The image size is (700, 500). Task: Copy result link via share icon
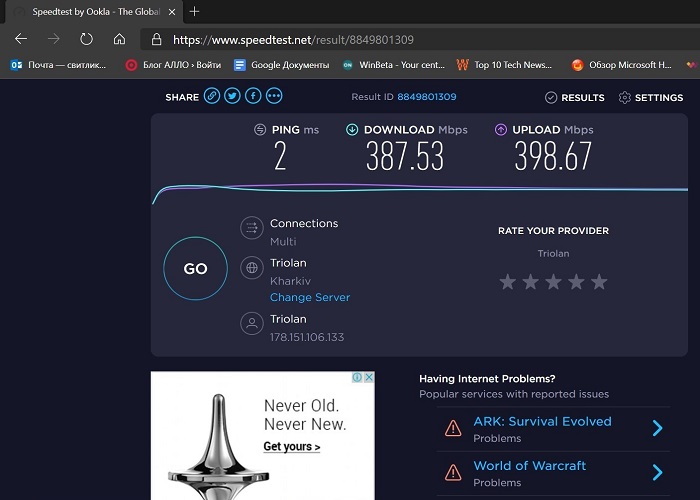coord(212,96)
